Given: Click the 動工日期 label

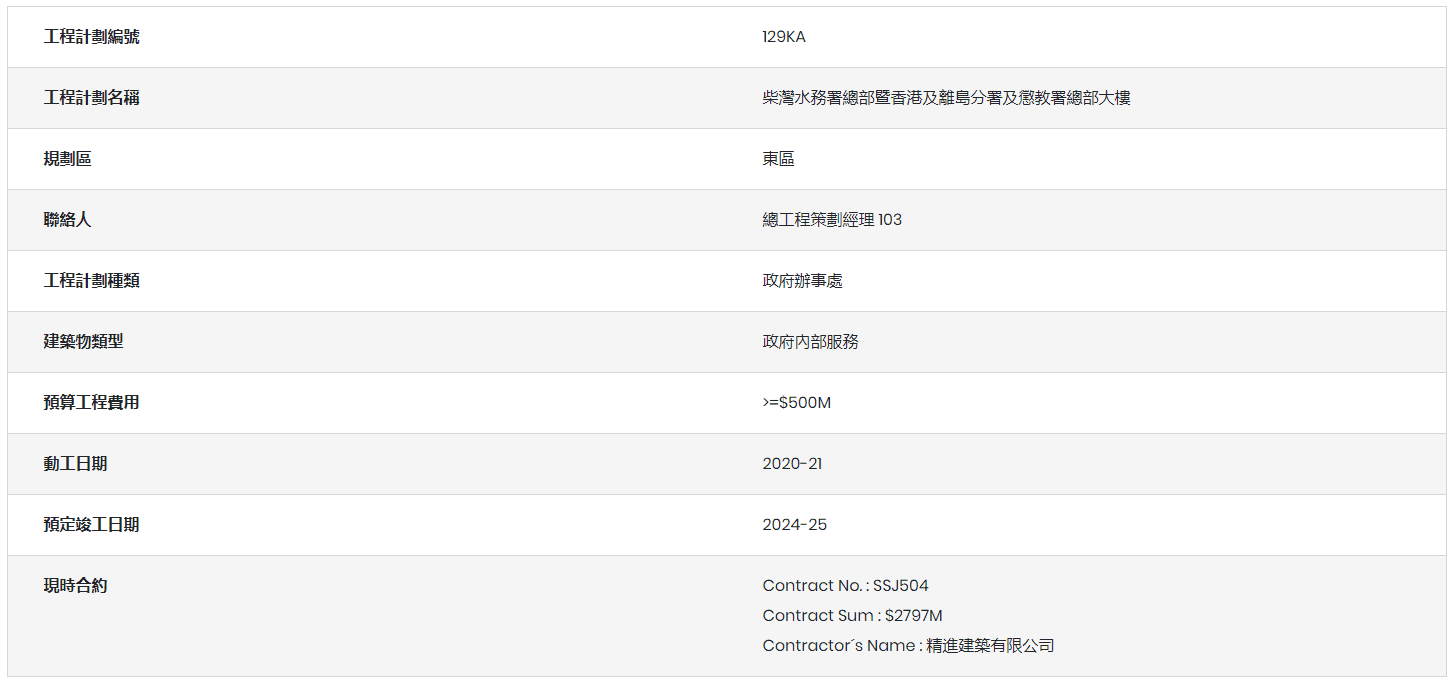Looking at the screenshot, I should (x=75, y=464).
